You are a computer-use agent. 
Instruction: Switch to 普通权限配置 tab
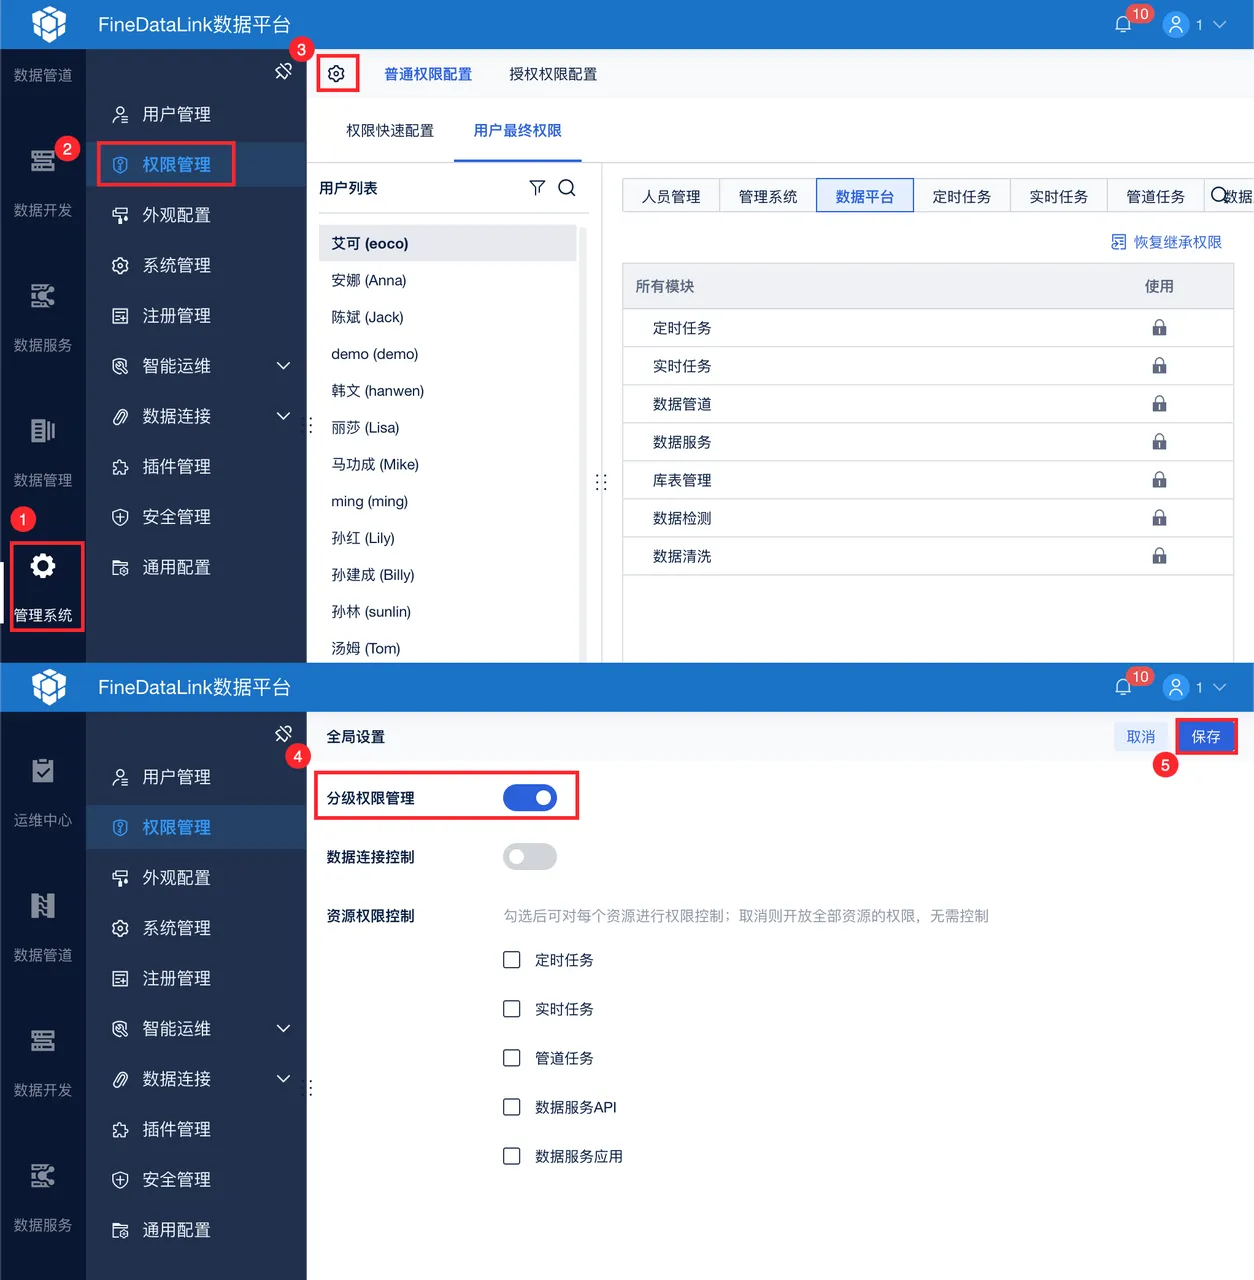click(x=428, y=74)
